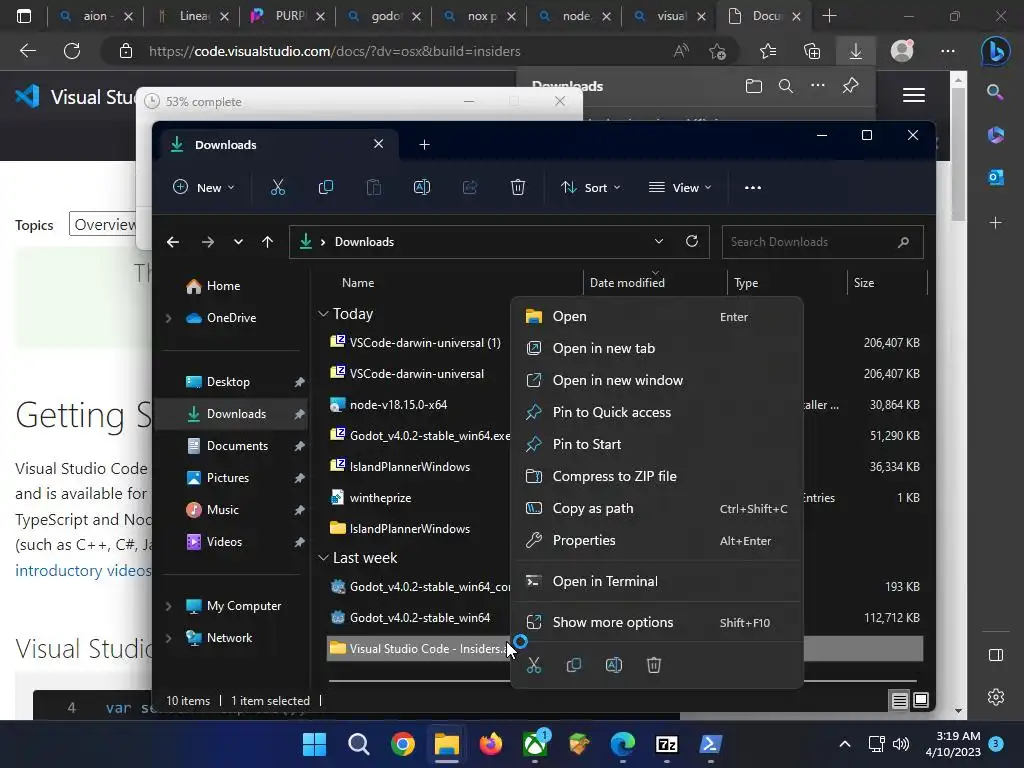
Task: Open 7-Zip from the taskbar
Action: pyautogui.click(x=666, y=744)
